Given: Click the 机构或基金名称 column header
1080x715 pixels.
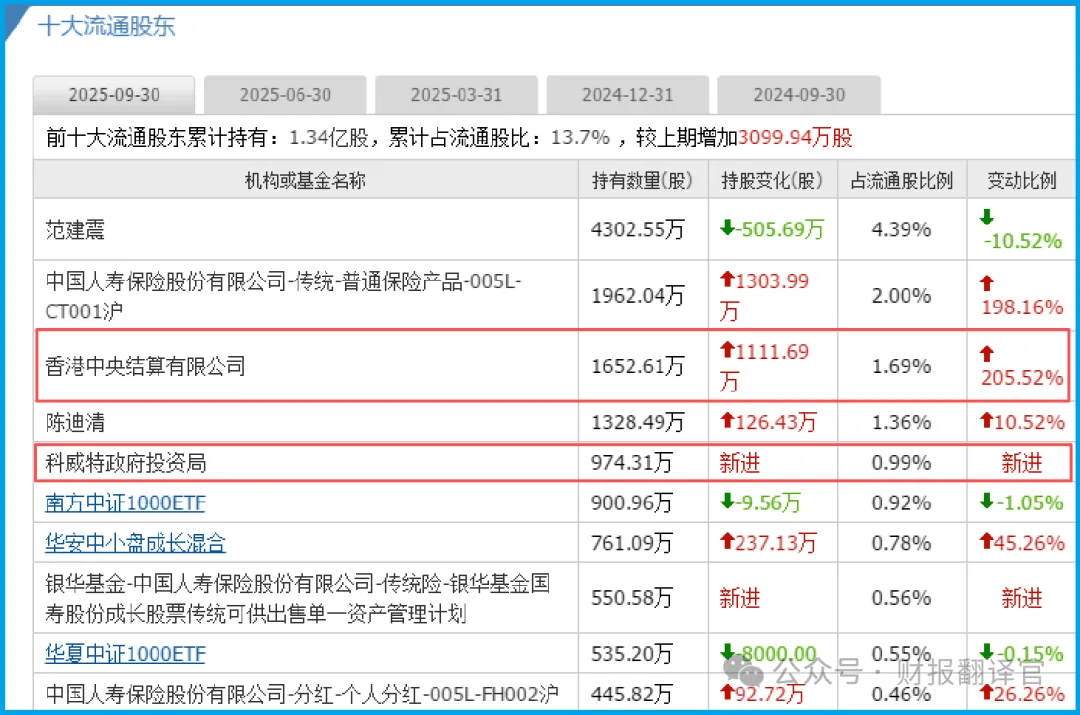Looking at the screenshot, I should pos(306,181).
